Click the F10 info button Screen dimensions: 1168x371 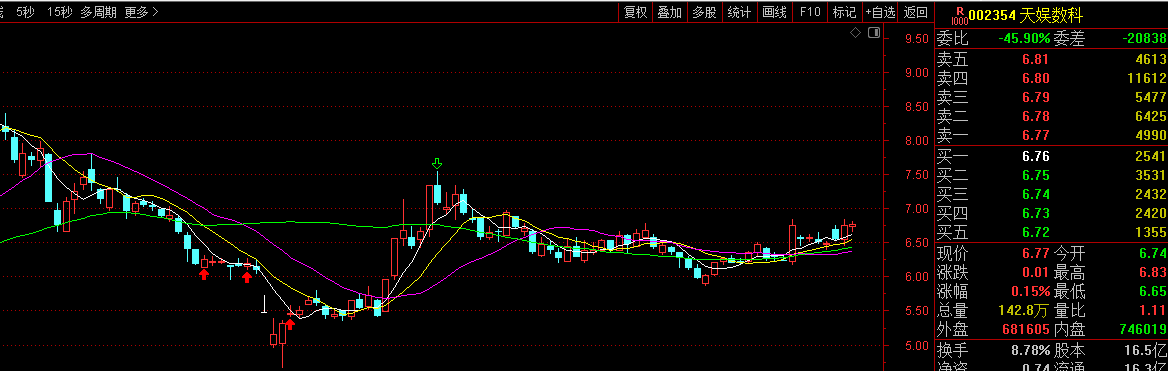(810, 12)
